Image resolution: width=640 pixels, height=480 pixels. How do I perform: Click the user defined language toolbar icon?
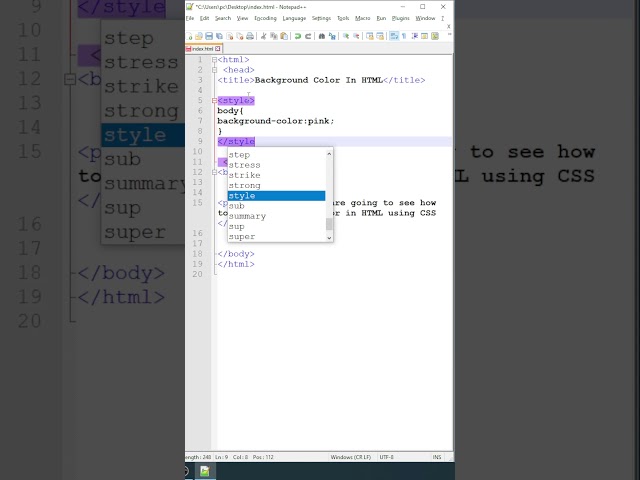tap(424, 36)
